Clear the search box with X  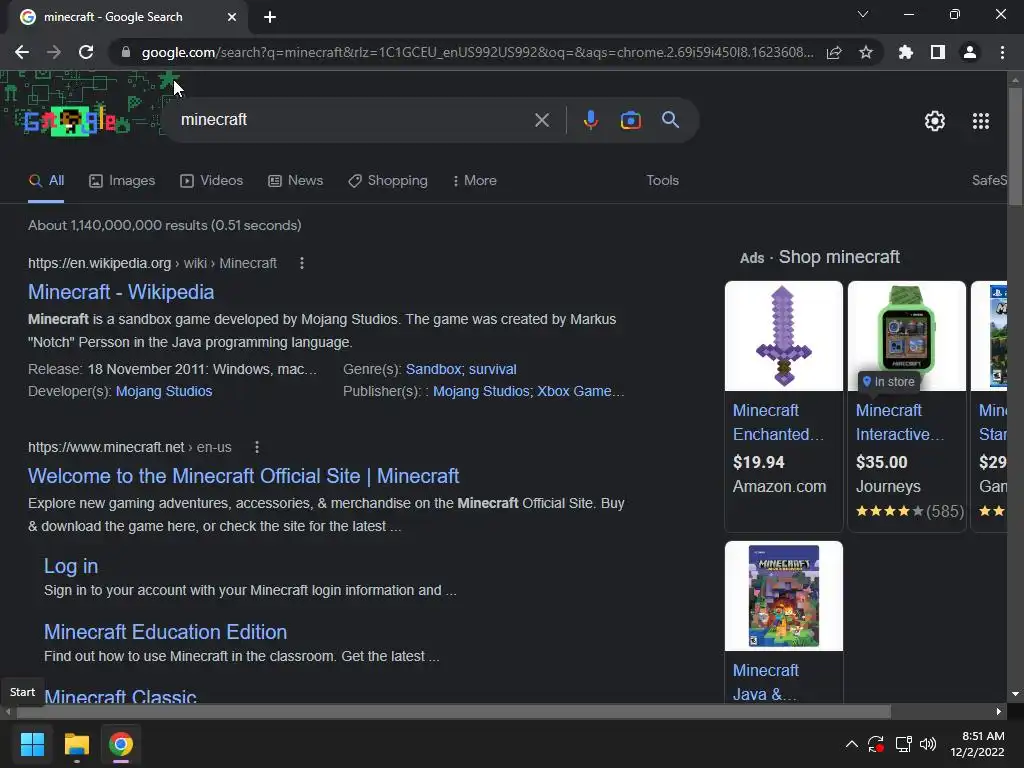click(541, 120)
